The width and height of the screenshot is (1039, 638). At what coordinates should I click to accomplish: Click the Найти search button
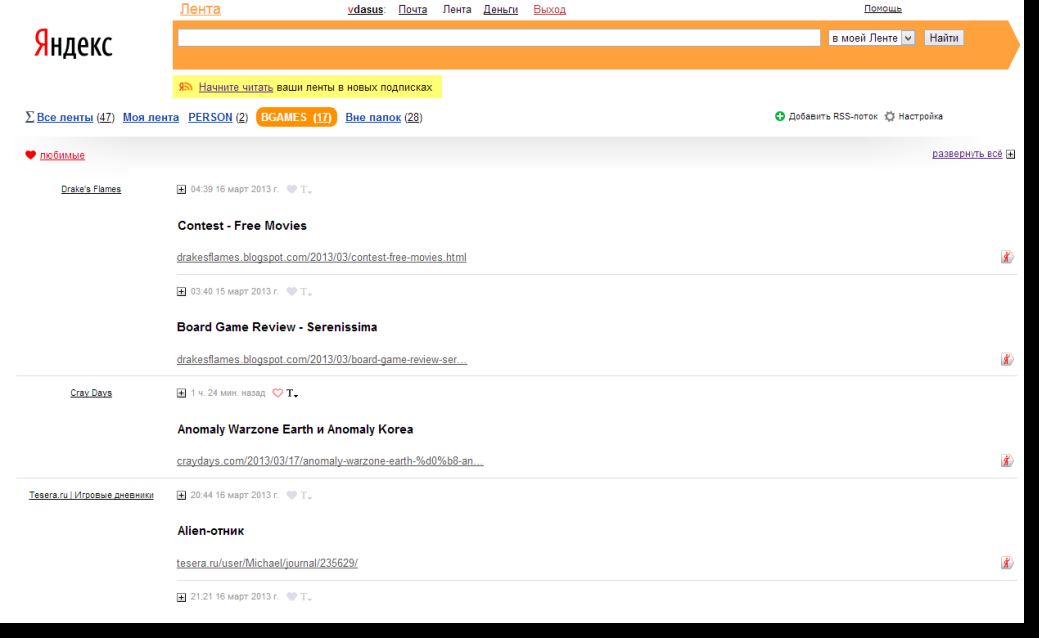point(944,38)
